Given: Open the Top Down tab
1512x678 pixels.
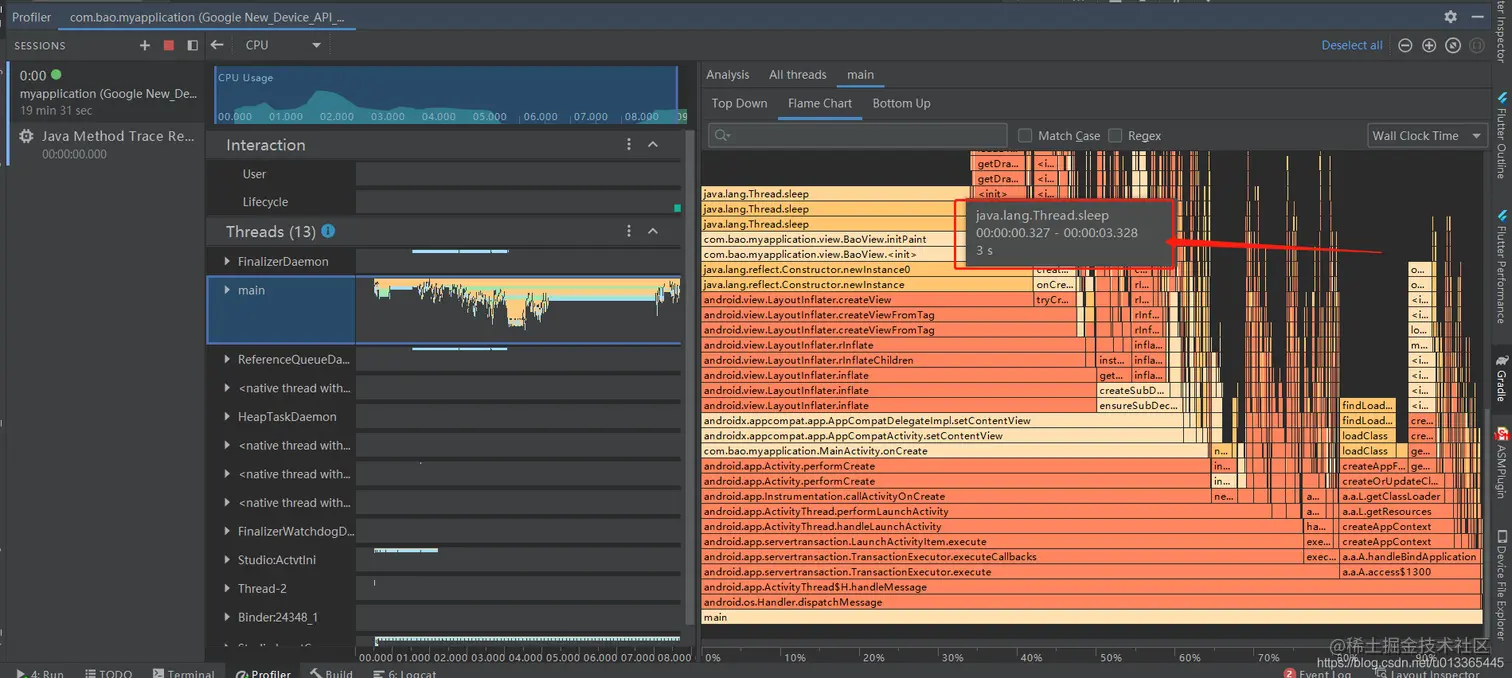Looking at the screenshot, I should point(739,103).
